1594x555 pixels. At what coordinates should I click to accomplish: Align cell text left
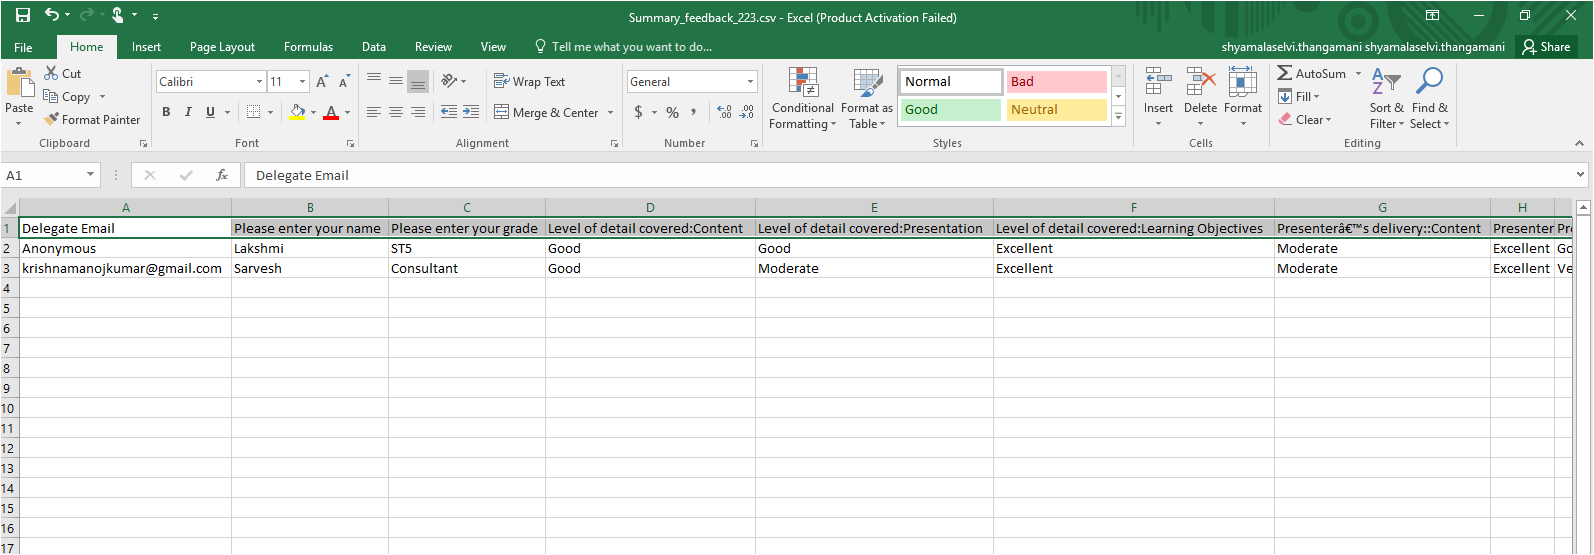[x=374, y=112]
